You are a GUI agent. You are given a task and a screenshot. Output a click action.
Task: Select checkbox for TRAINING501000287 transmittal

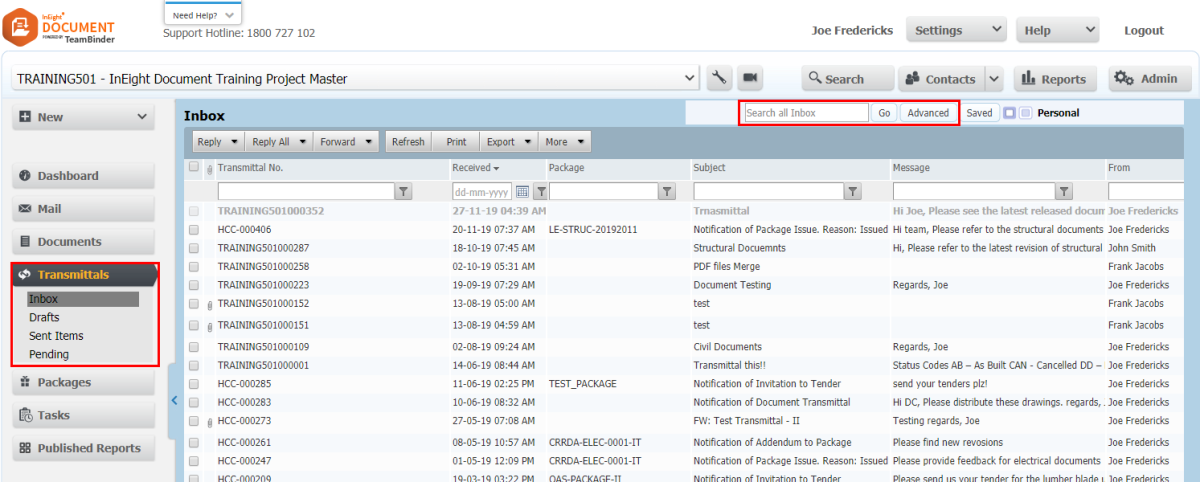(194, 248)
